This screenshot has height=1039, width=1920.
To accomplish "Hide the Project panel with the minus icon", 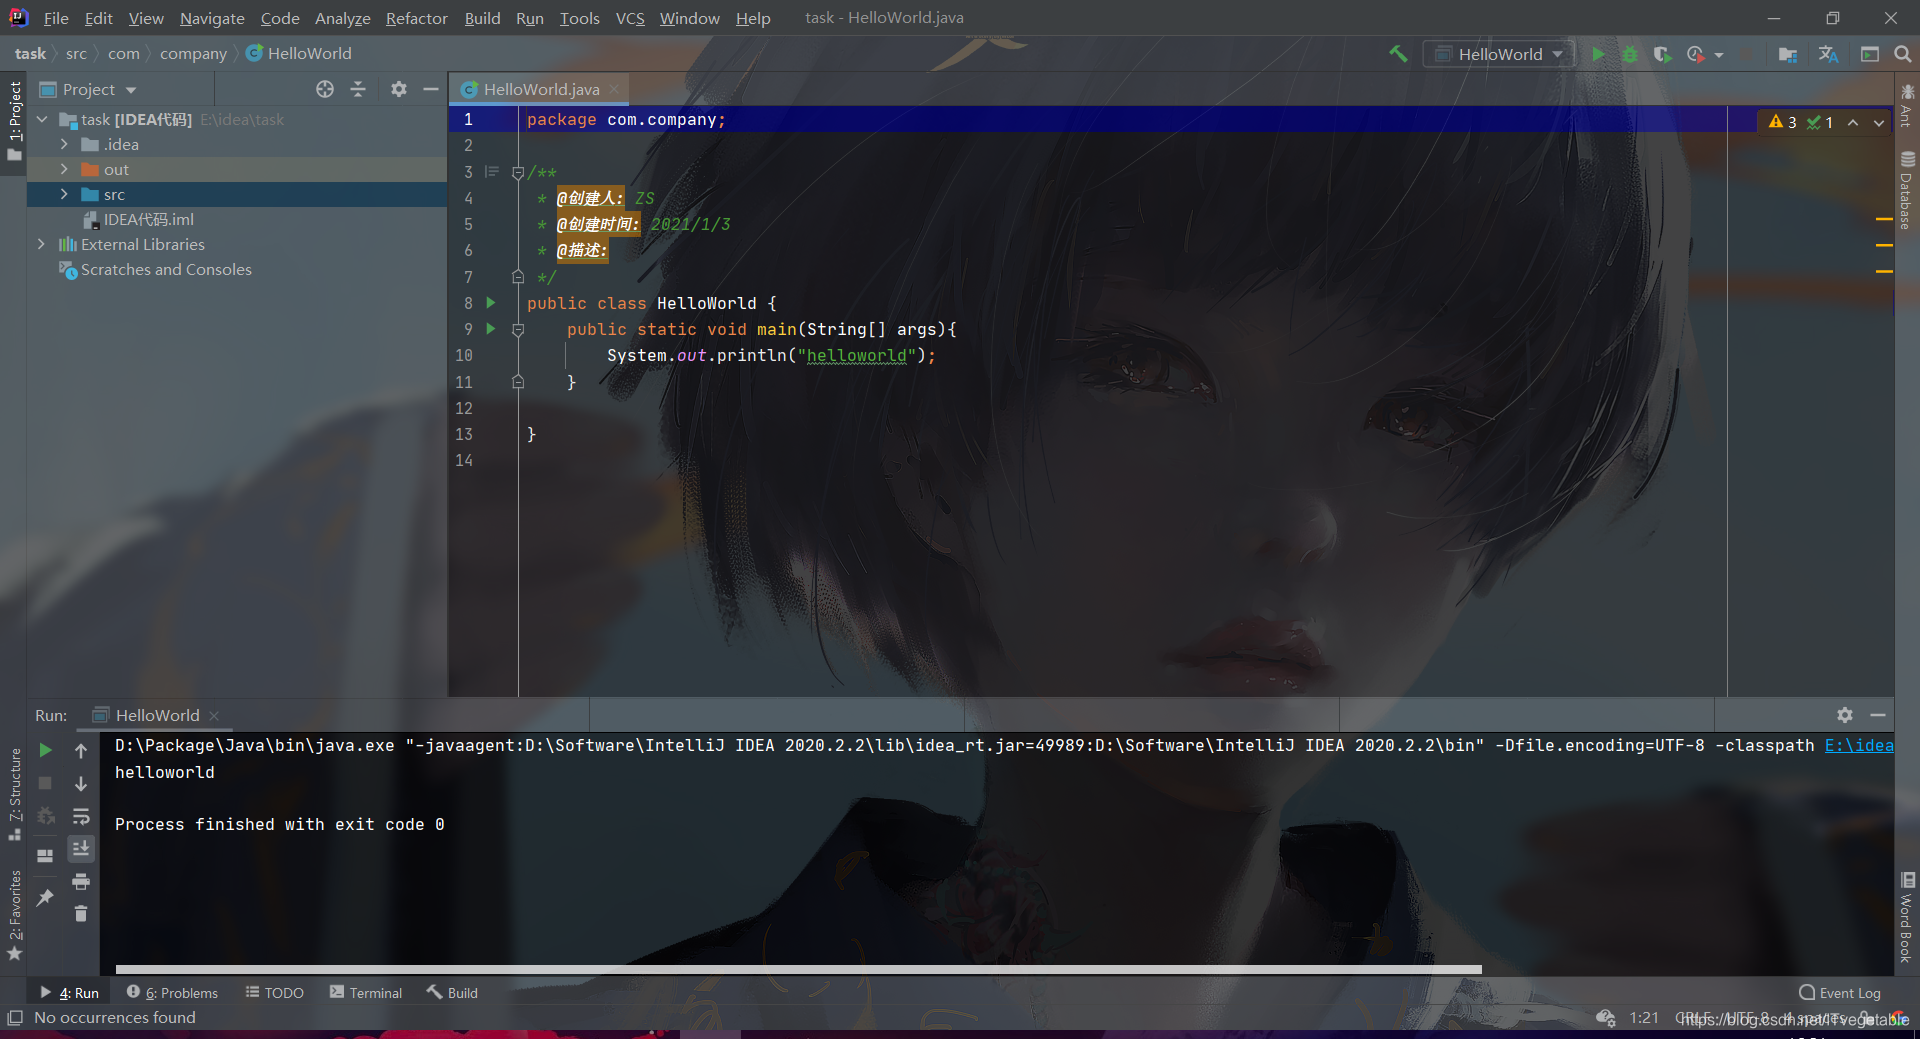I will point(431,89).
